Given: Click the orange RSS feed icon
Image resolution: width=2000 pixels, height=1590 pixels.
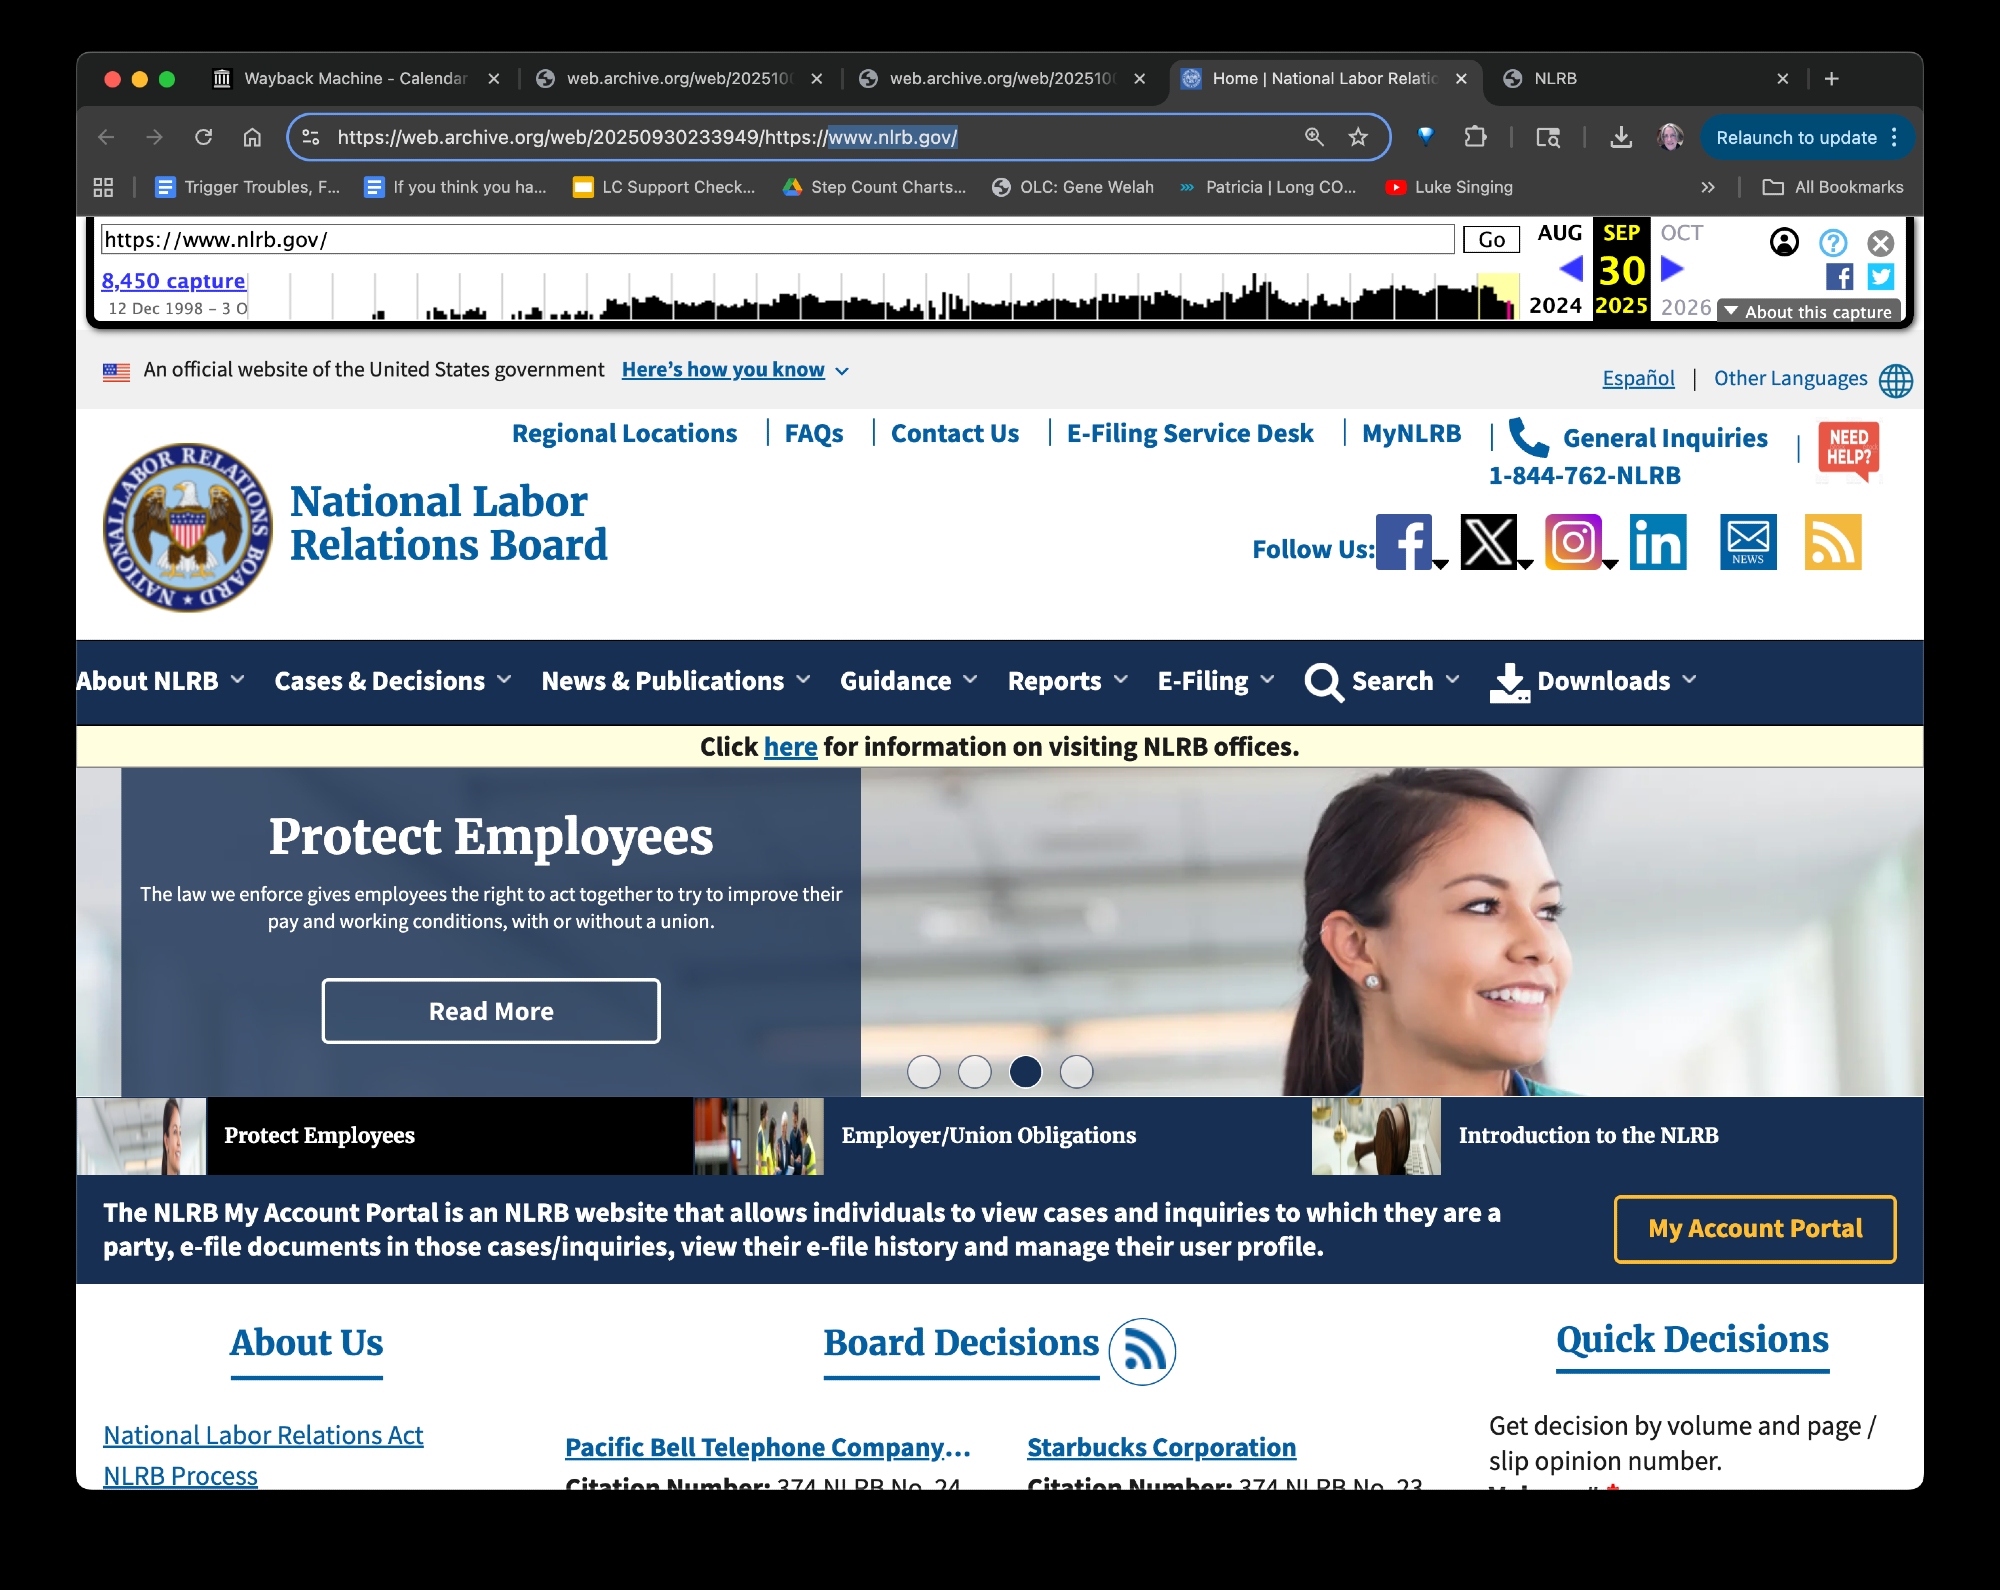Looking at the screenshot, I should point(1832,542).
